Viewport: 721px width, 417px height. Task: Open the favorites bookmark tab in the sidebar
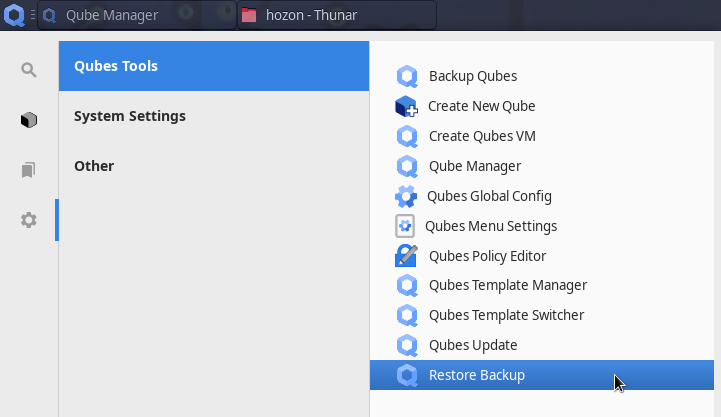[29, 170]
